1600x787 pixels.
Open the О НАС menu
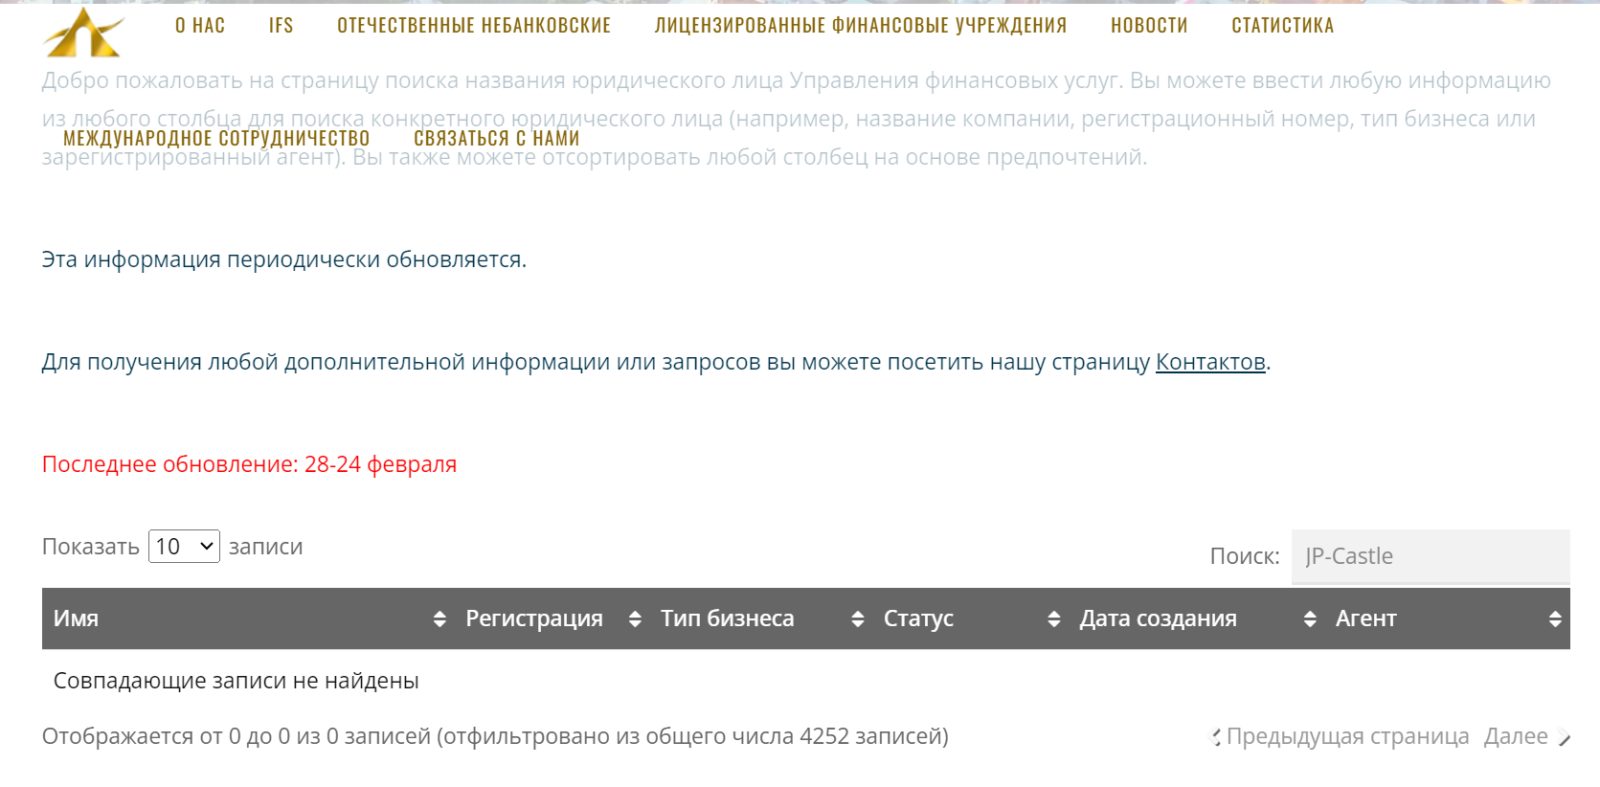click(x=200, y=26)
